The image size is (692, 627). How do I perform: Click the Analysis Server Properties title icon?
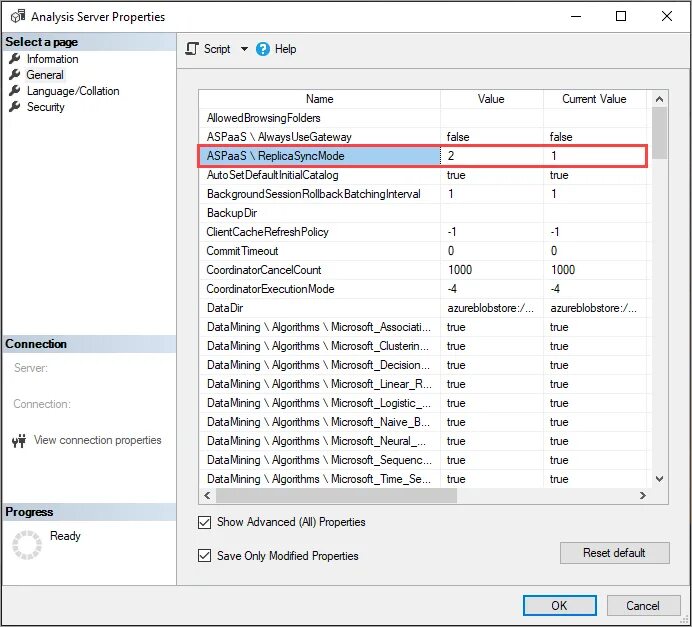click(x=18, y=16)
